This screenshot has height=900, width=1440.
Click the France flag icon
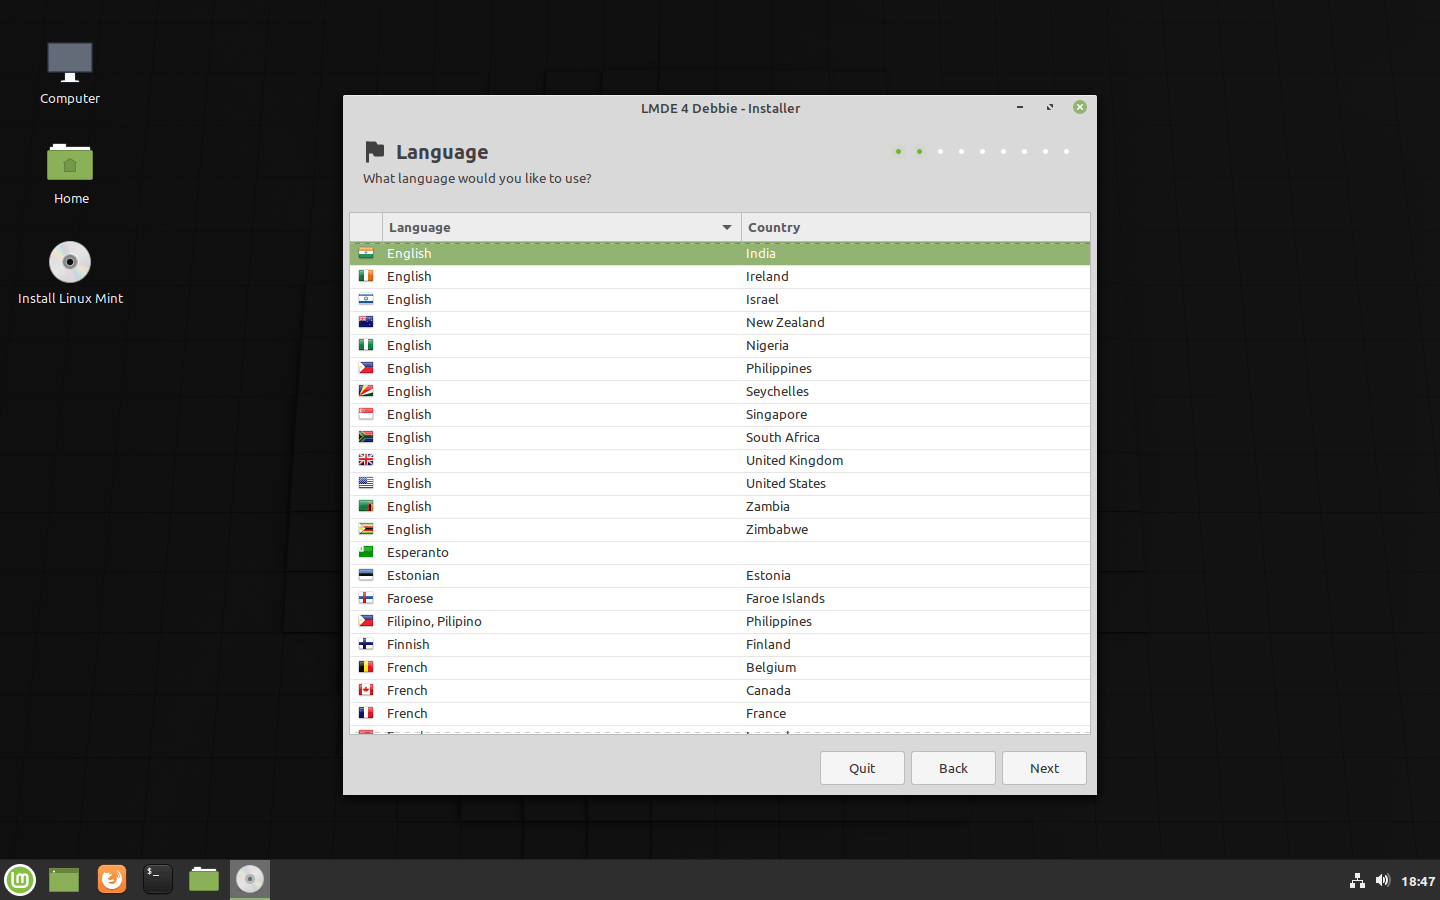click(x=366, y=713)
